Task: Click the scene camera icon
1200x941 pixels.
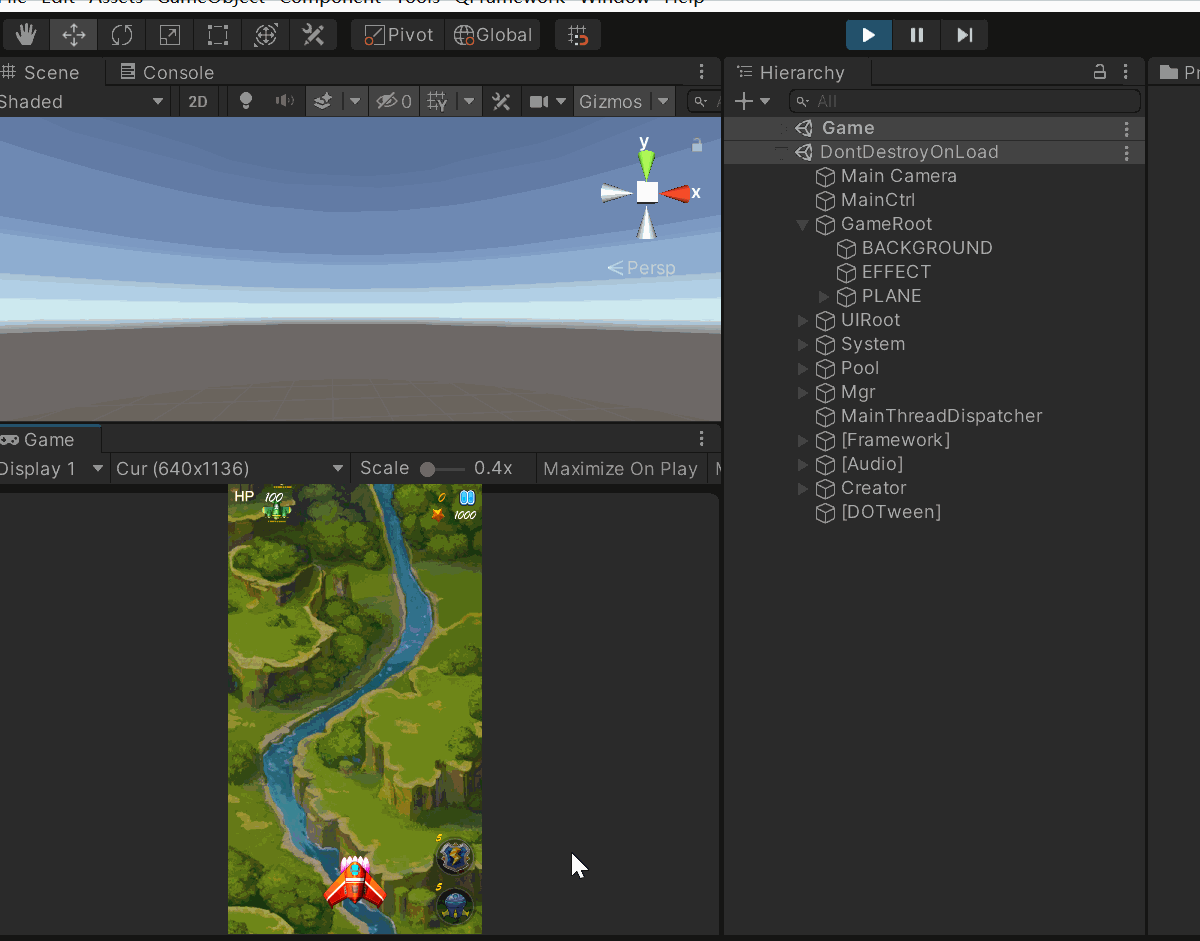Action: tap(539, 101)
